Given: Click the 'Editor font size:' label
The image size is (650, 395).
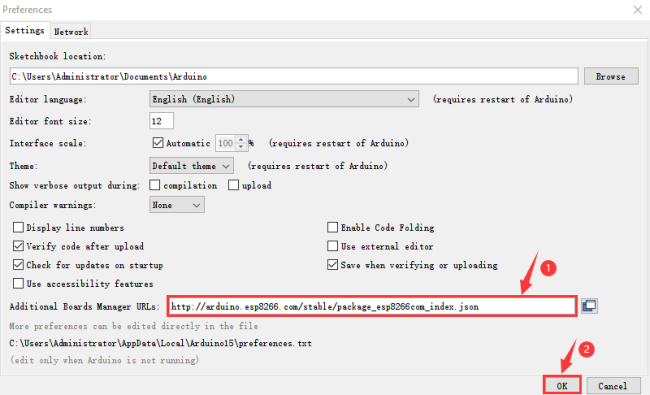Looking at the screenshot, I should [x=50, y=121].
